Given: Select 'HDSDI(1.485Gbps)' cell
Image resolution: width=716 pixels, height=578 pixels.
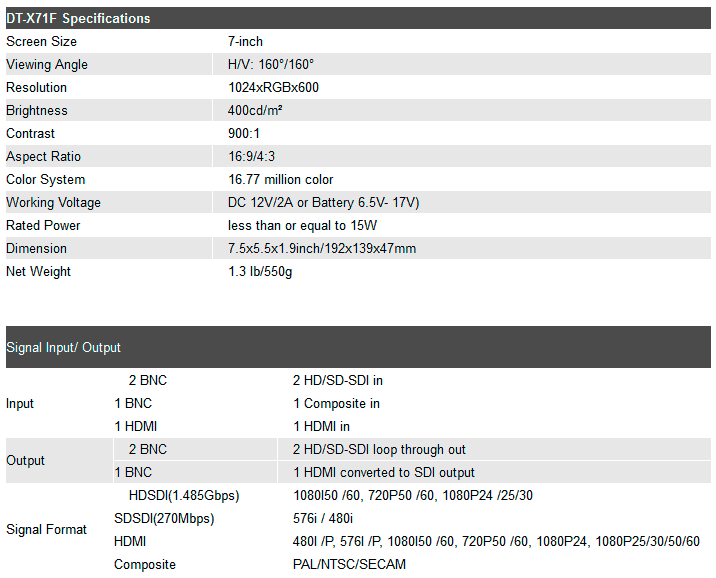Looking at the screenshot, I should pyautogui.click(x=184, y=496).
